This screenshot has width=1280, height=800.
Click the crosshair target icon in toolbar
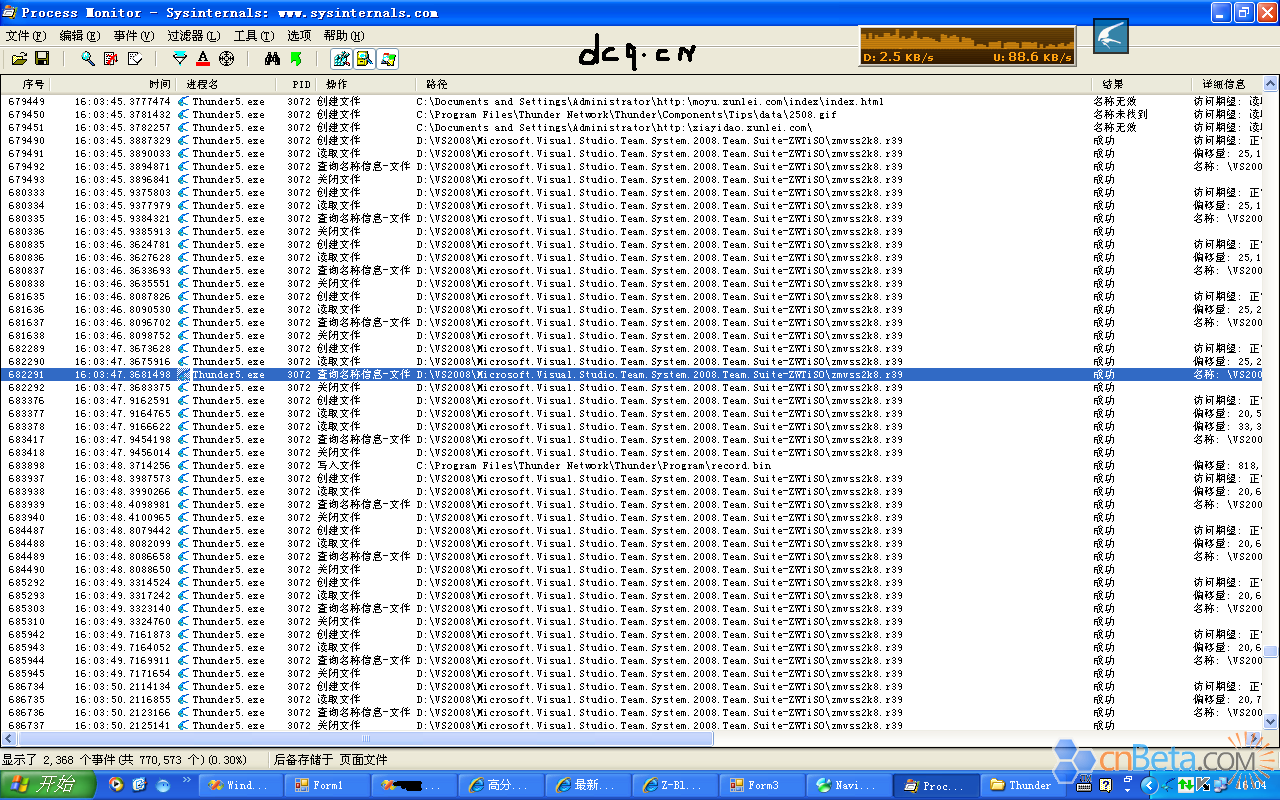(x=226, y=59)
